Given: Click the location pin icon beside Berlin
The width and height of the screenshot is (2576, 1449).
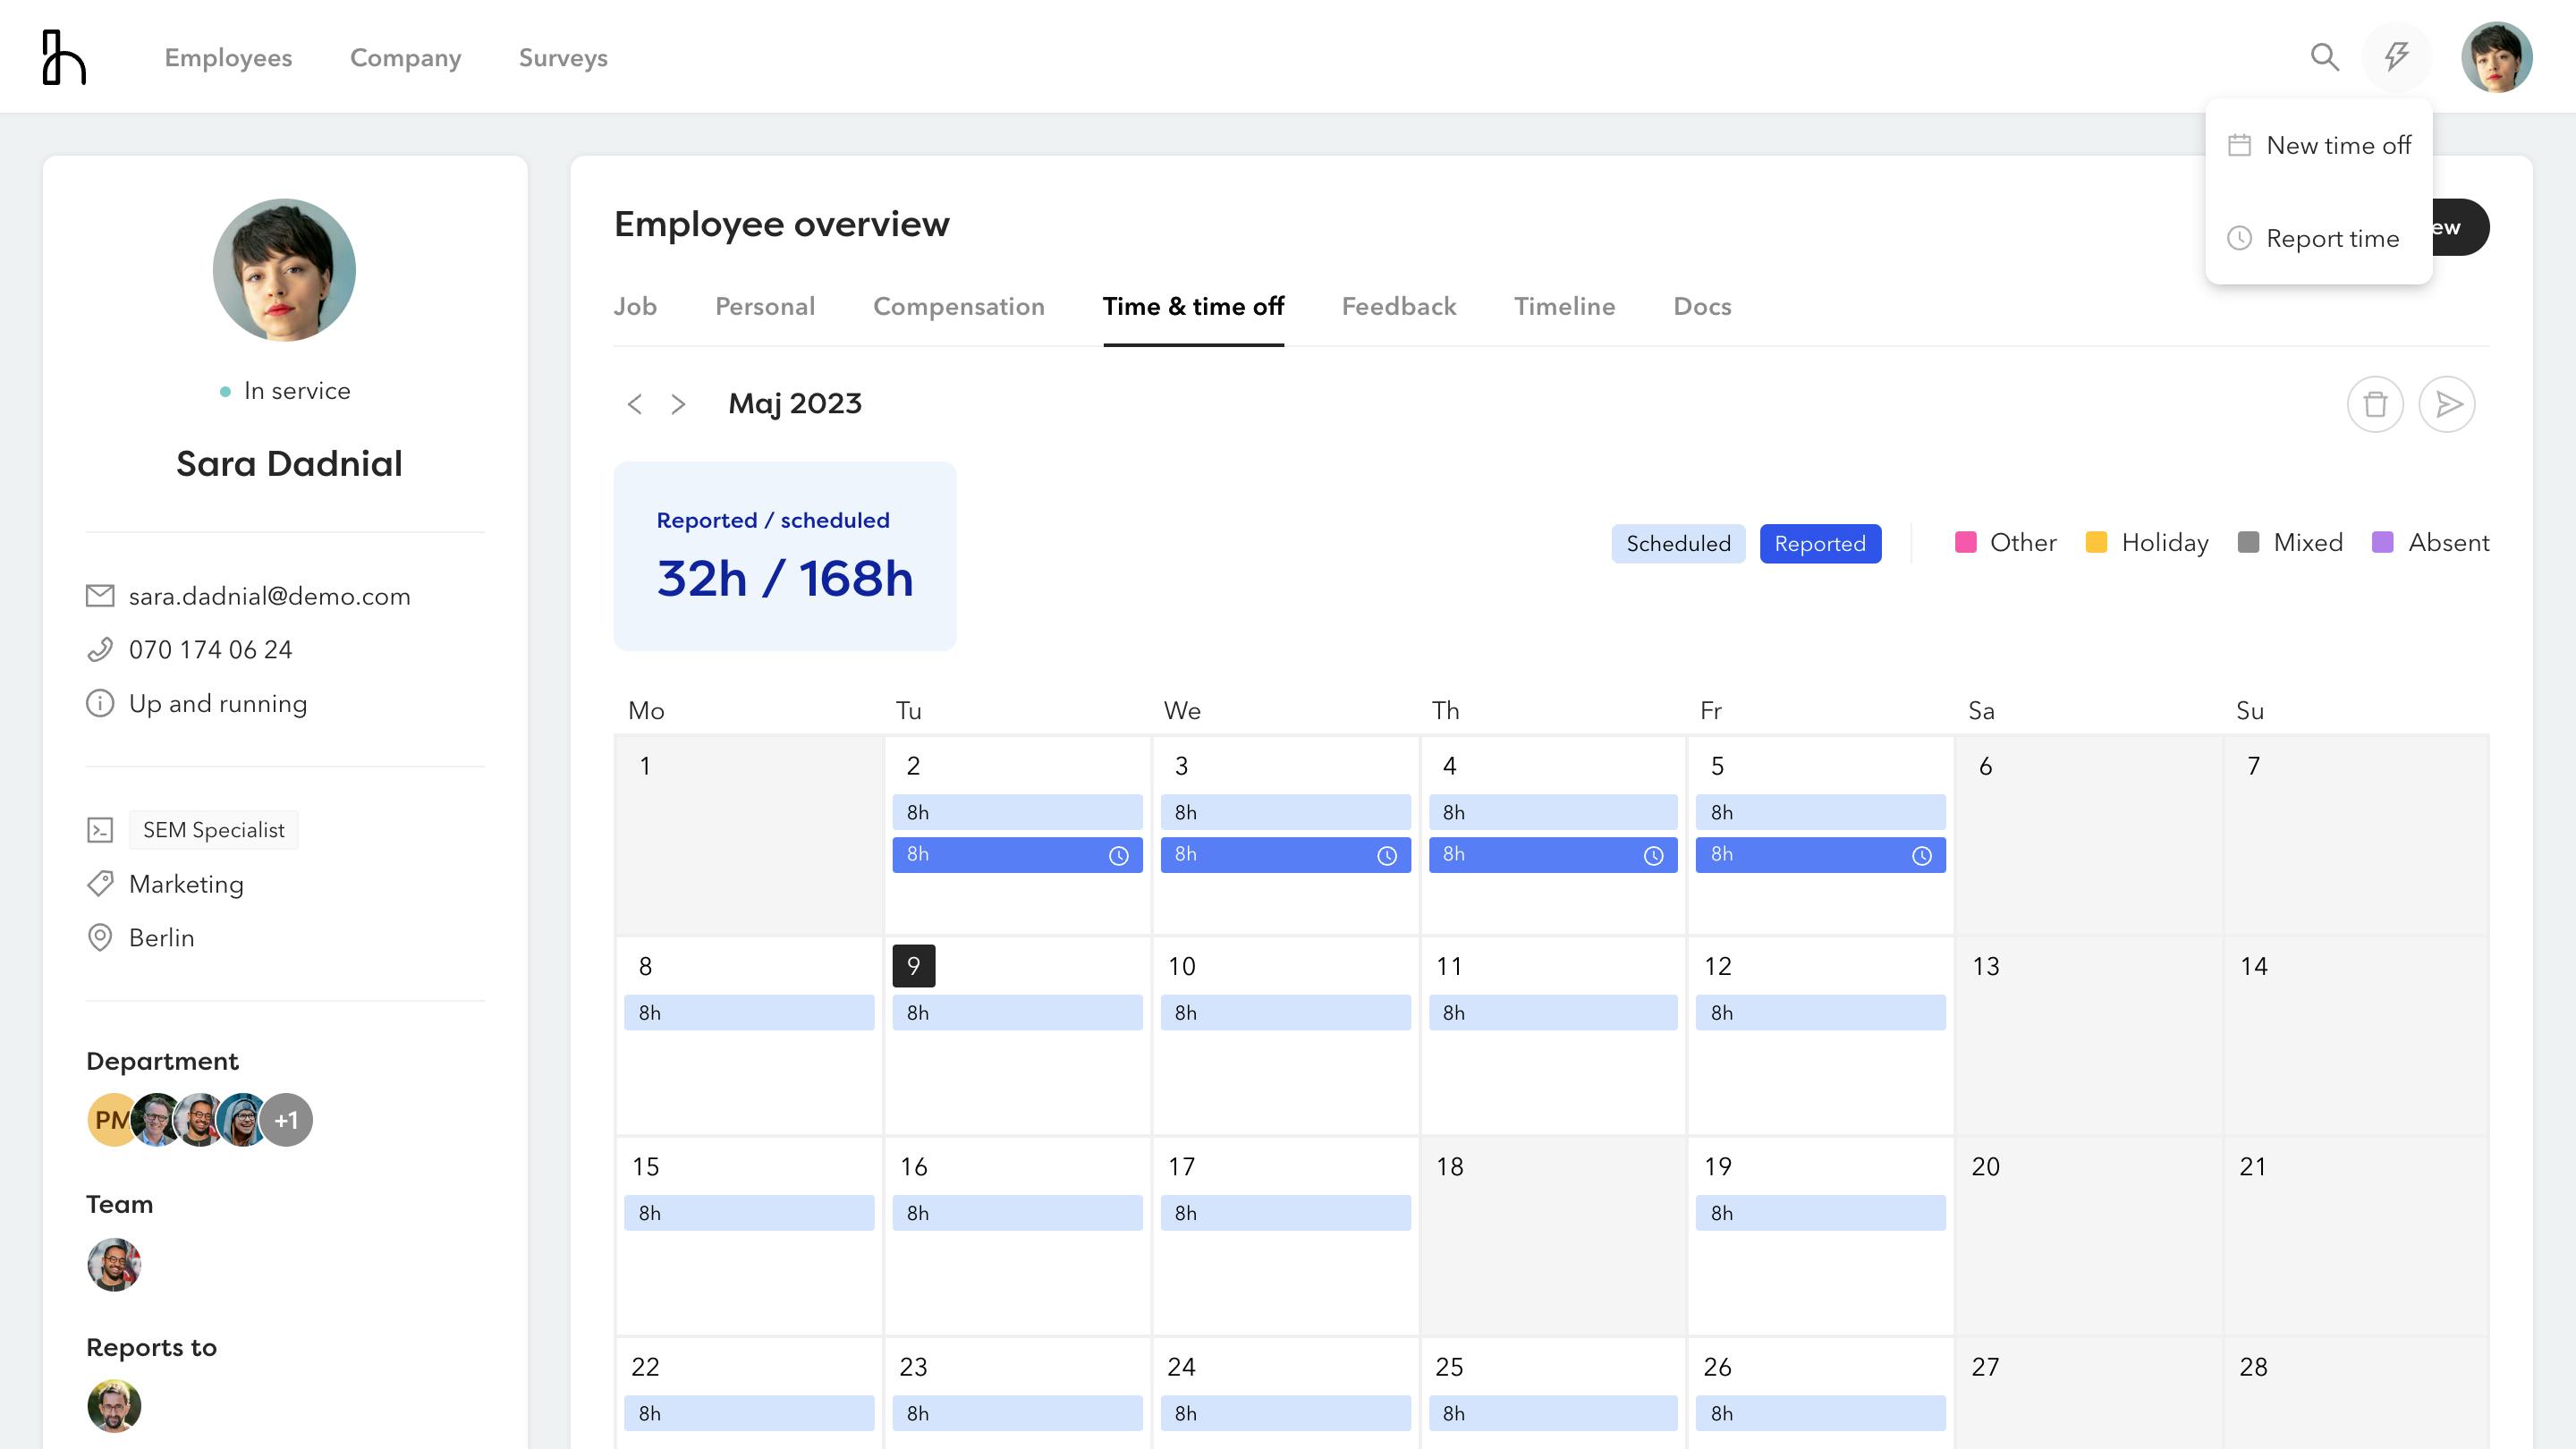Looking at the screenshot, I should click(100, 938).
